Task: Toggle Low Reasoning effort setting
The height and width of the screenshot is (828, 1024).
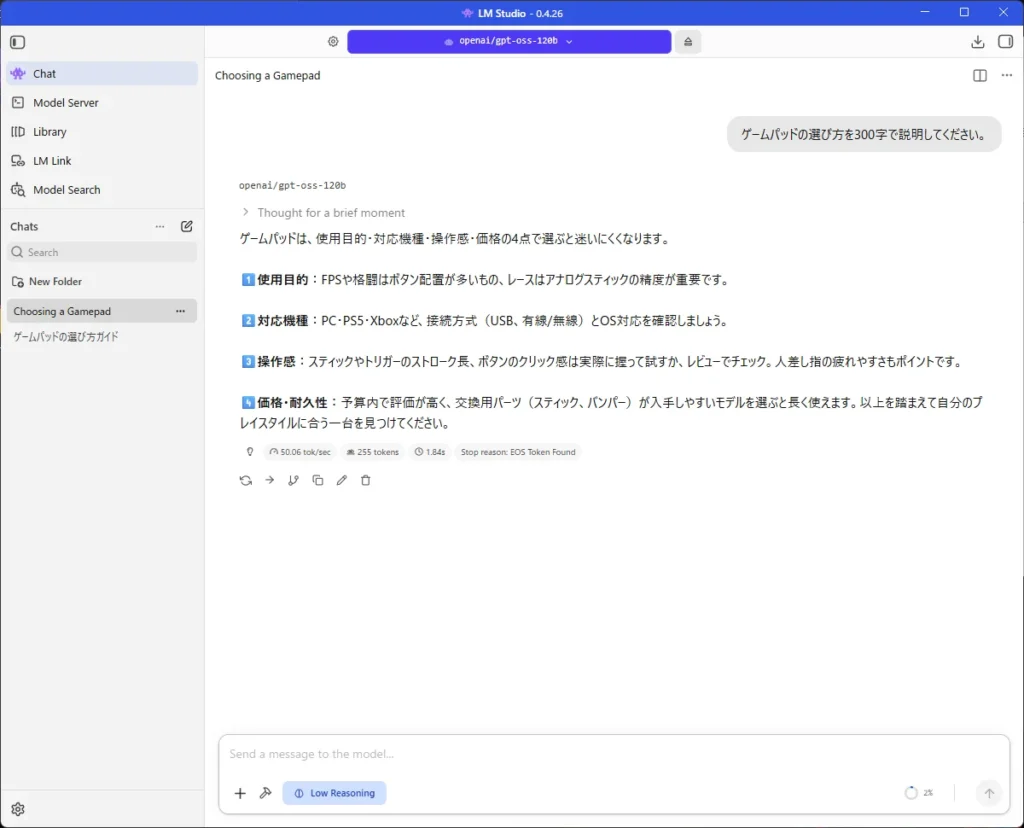Action: (334, 793)
